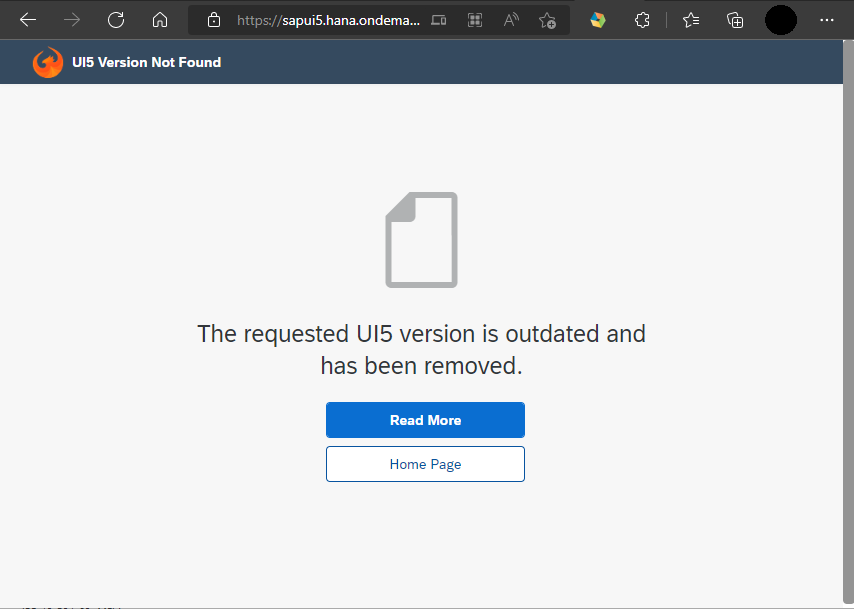The image size is (854, 609).
Task: Activate the Read Aloud icon
Action: click(511, 21)
